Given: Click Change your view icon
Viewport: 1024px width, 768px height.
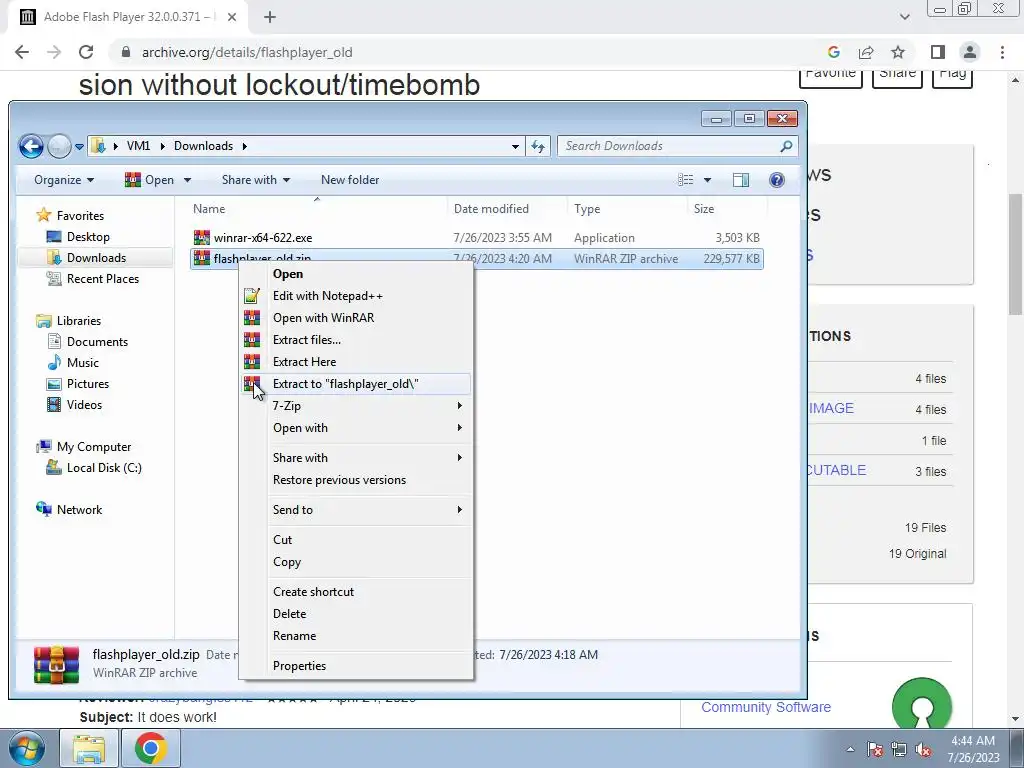Looking at the screenshot, I should tap(685, 180).
